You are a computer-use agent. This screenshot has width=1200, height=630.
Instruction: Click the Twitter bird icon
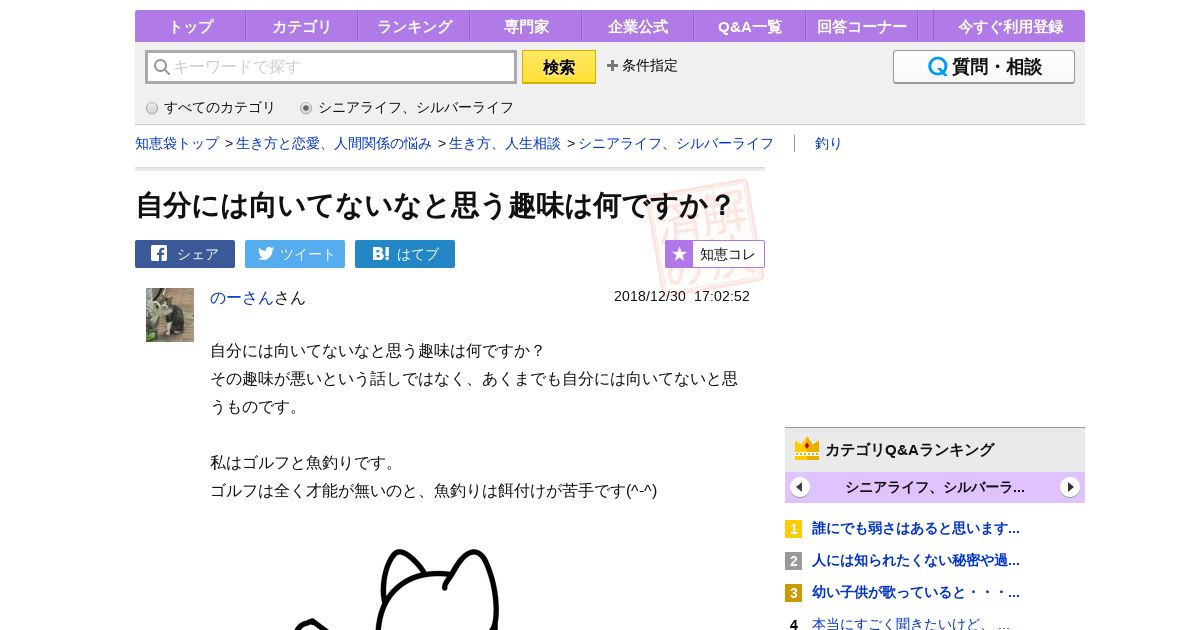pyautogui.click(x=265, y=253)
